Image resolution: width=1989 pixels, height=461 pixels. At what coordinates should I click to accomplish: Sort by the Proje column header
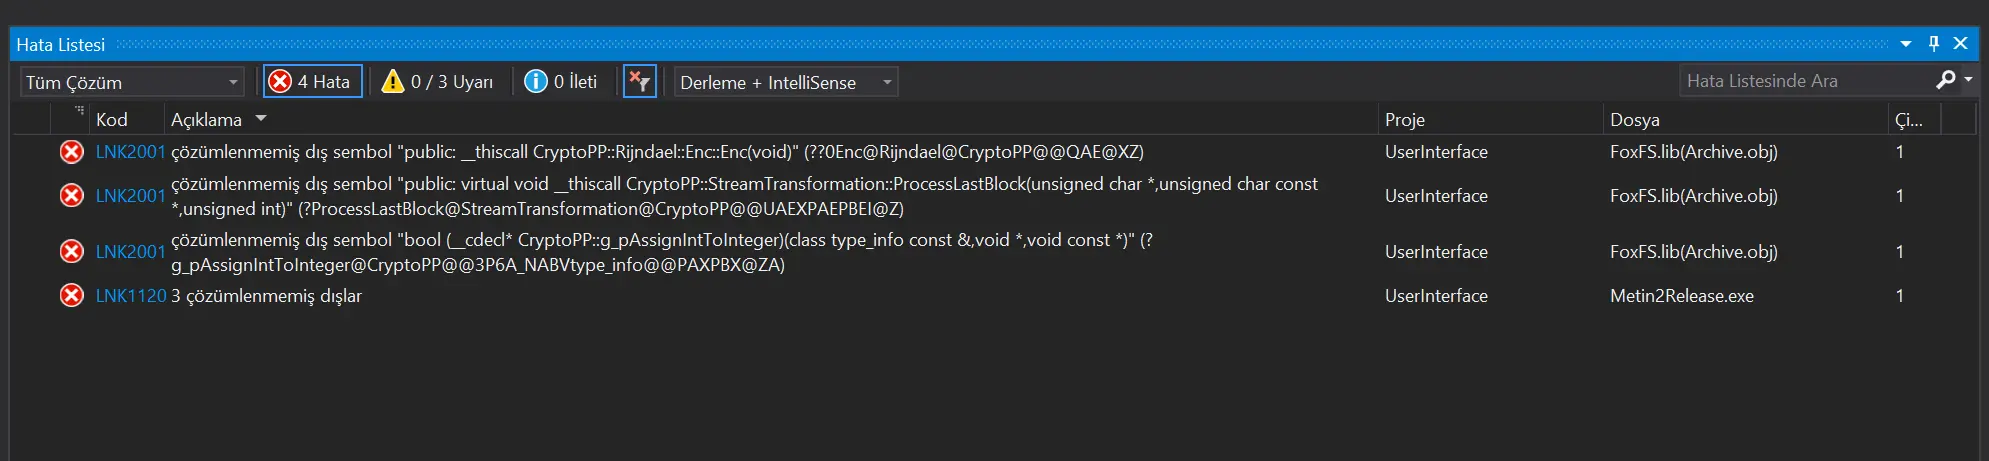pyautogui.click(x=1405, y=120)
